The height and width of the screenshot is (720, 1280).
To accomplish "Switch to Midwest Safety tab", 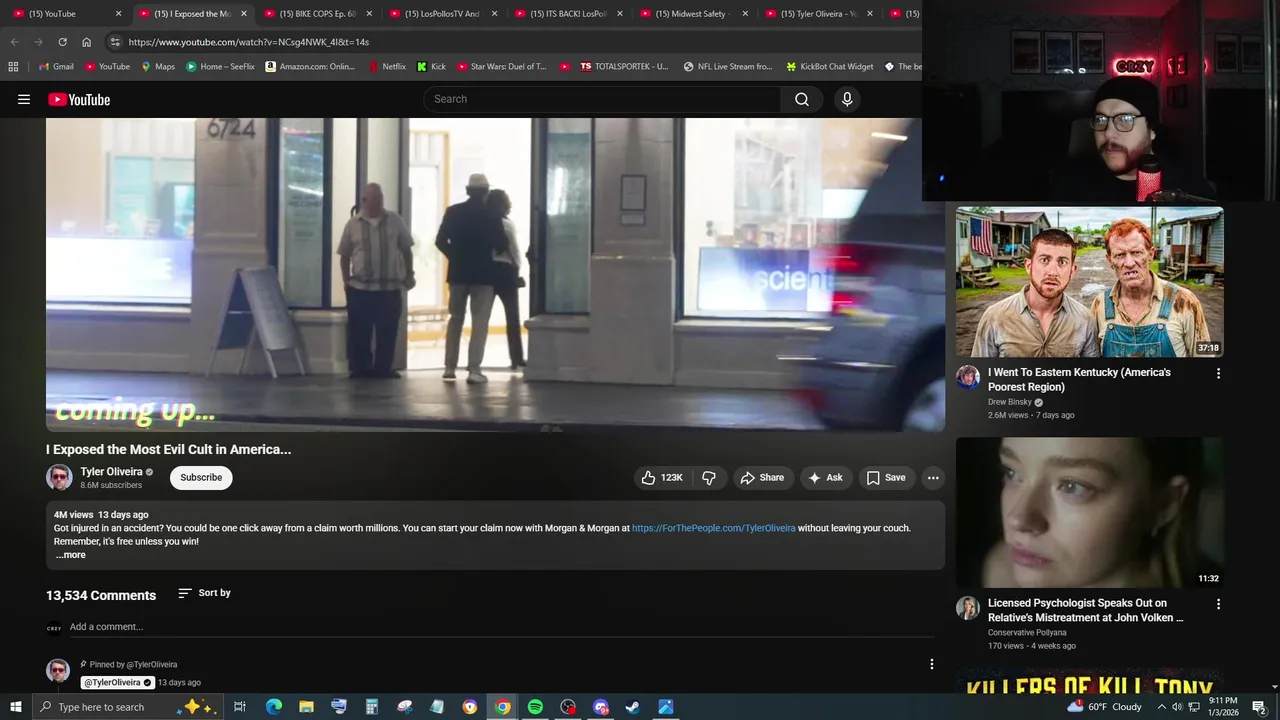I will click(x=692, y=14).
